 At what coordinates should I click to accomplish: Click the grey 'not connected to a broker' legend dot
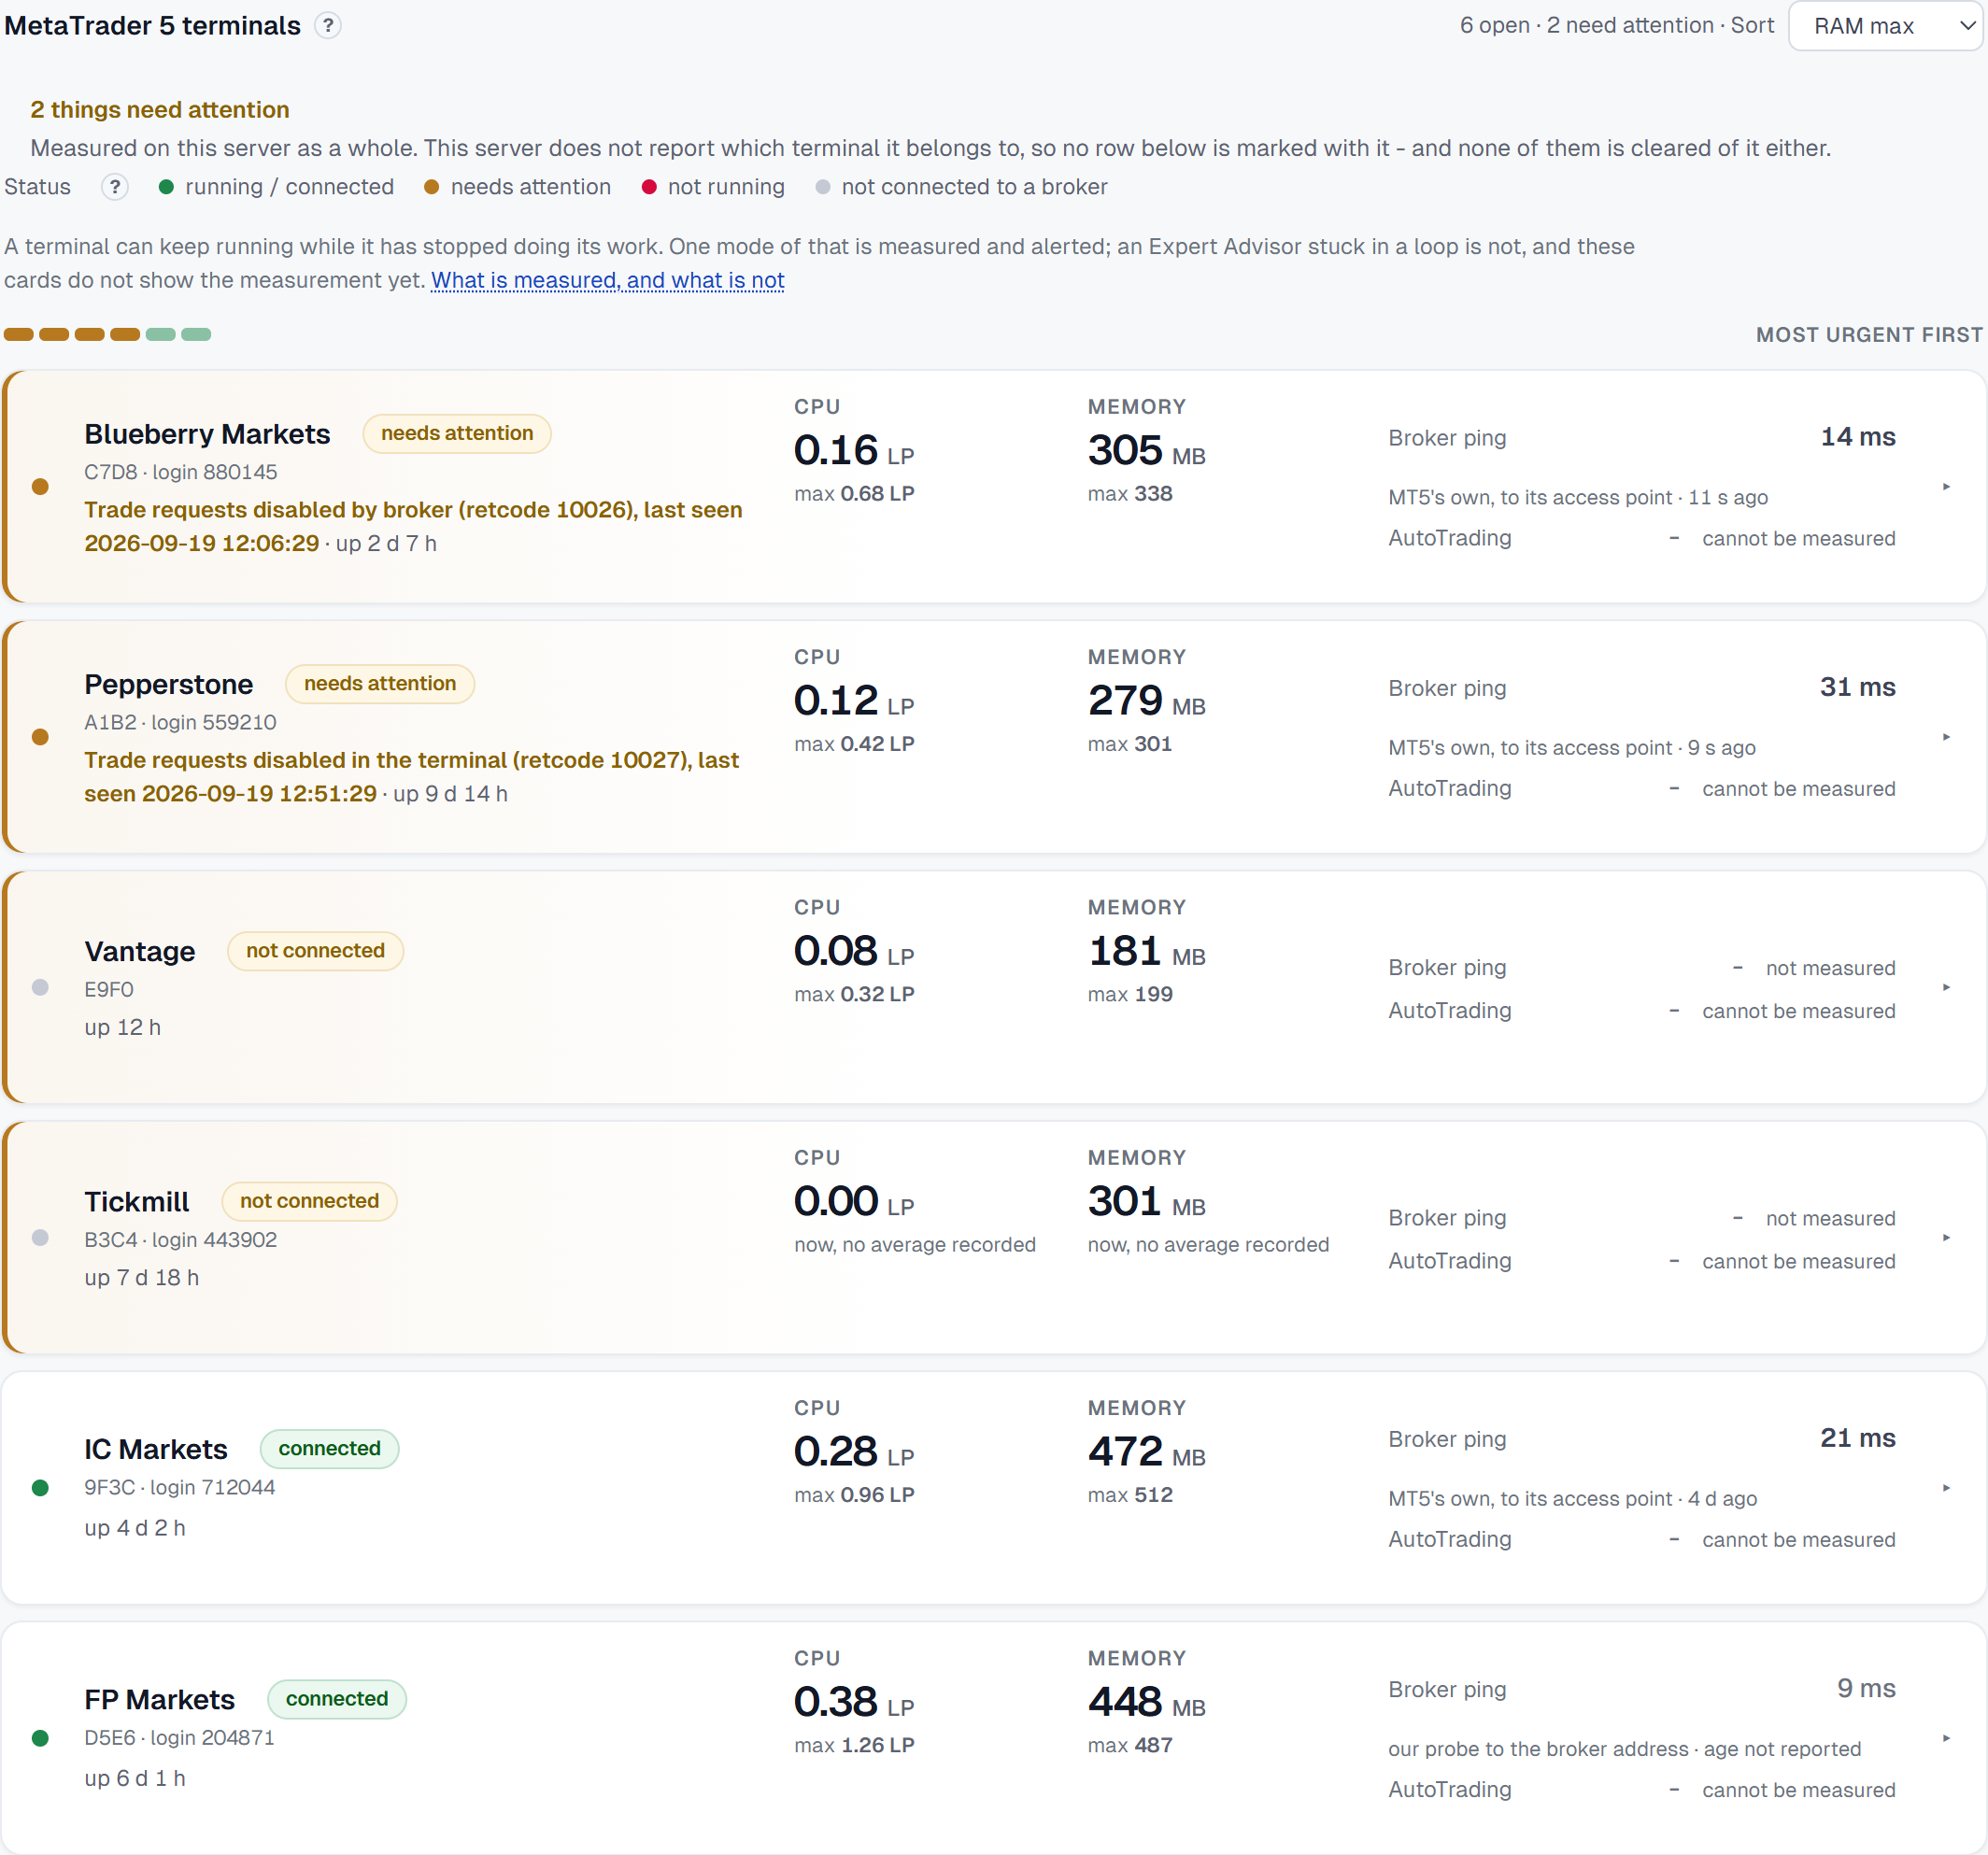coord(822,187)
